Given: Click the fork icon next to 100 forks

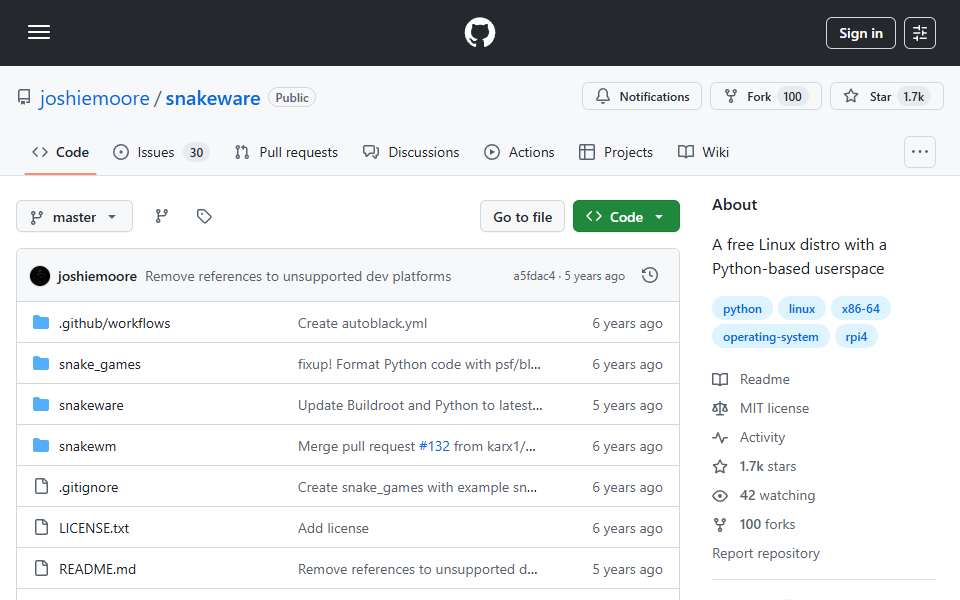Looking at the screenshot, I should pos(720,525).
